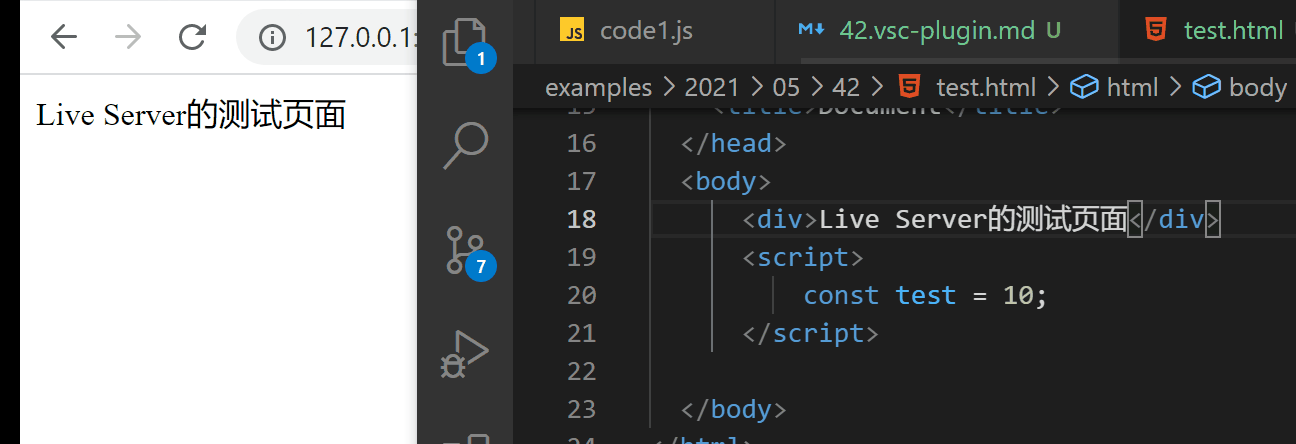Click the 'const' keyword on line 20
The width and height of the screenshot is (1296, 444).
[841, 296]
